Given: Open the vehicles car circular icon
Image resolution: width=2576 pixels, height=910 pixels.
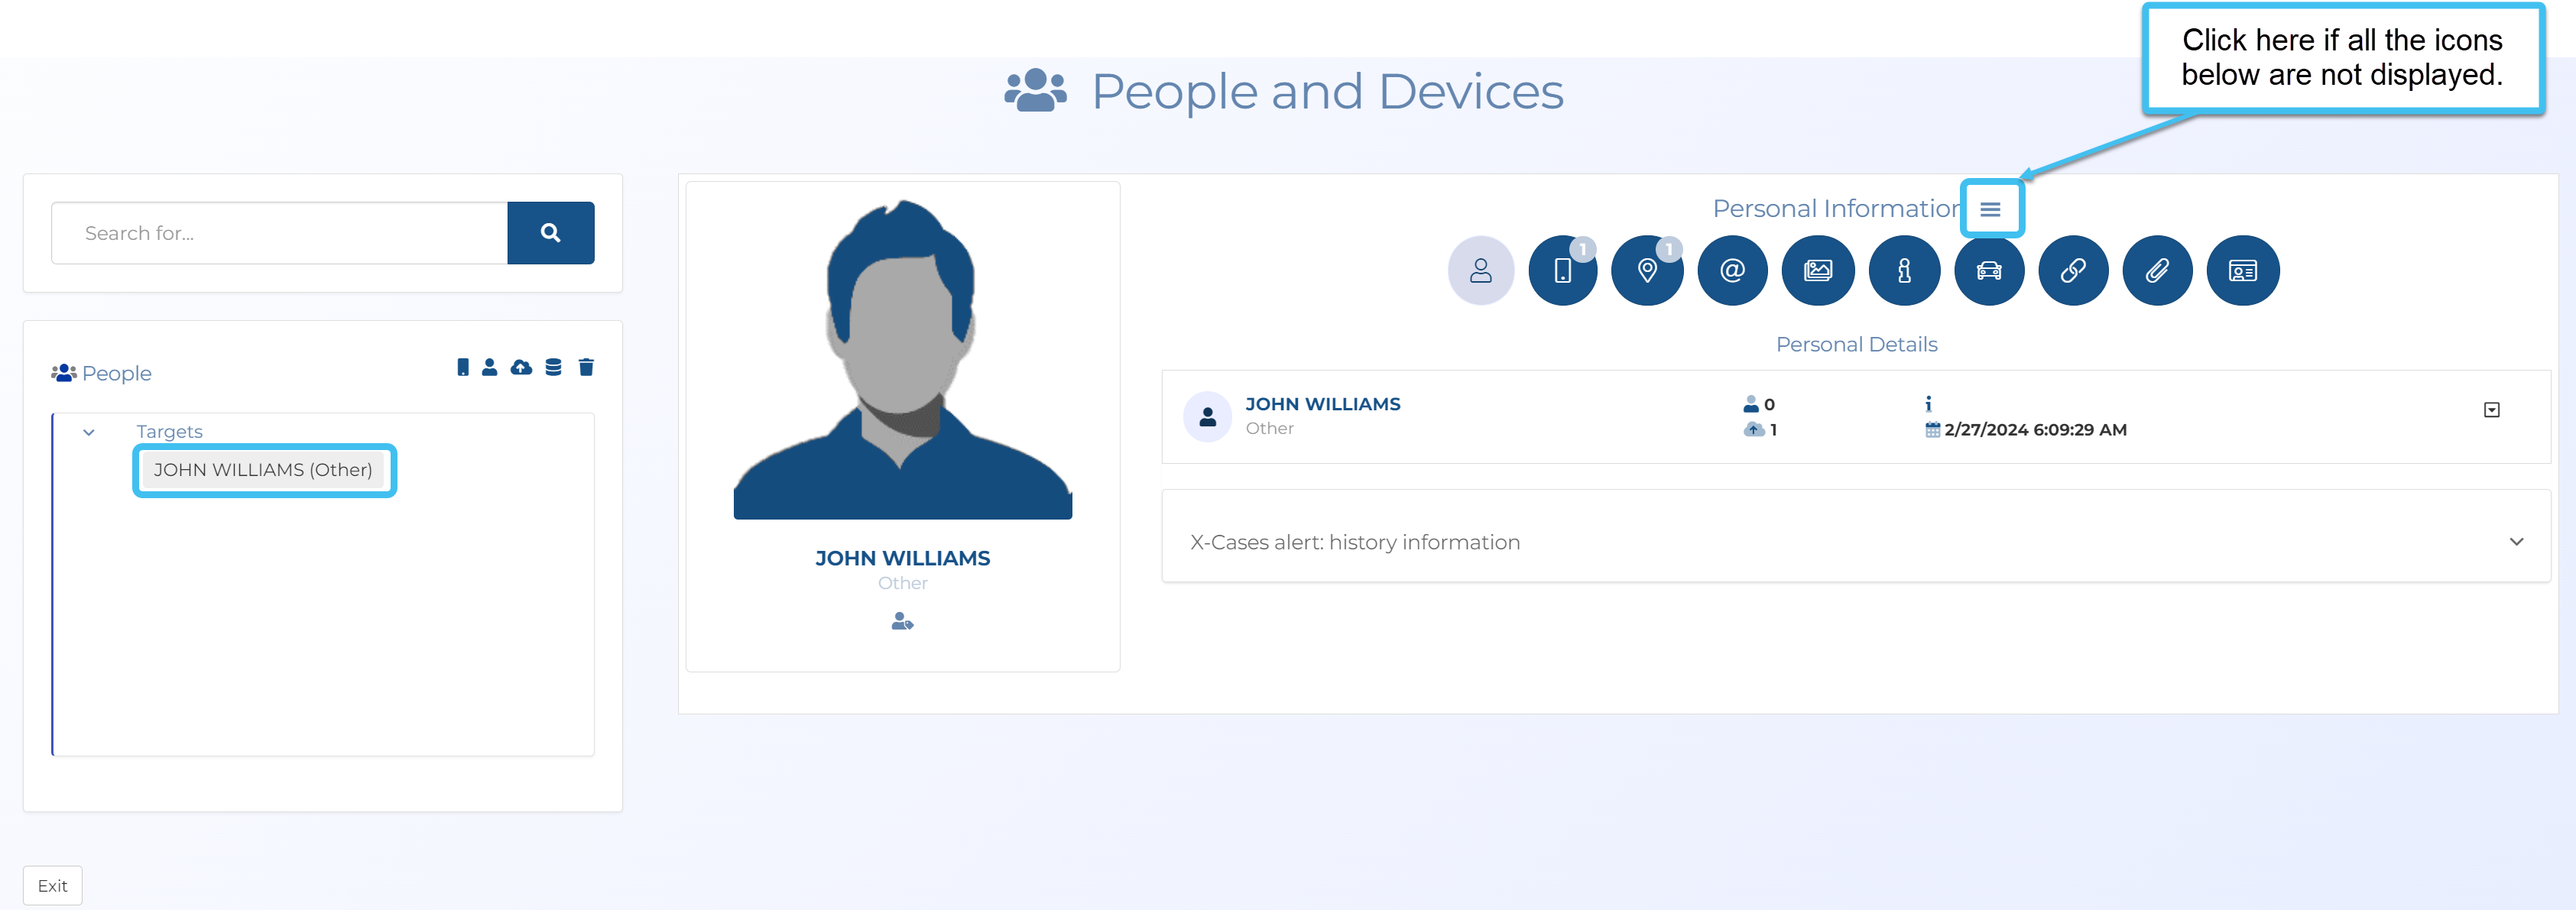Looking at the screenshot, I should click(1988, 271).
